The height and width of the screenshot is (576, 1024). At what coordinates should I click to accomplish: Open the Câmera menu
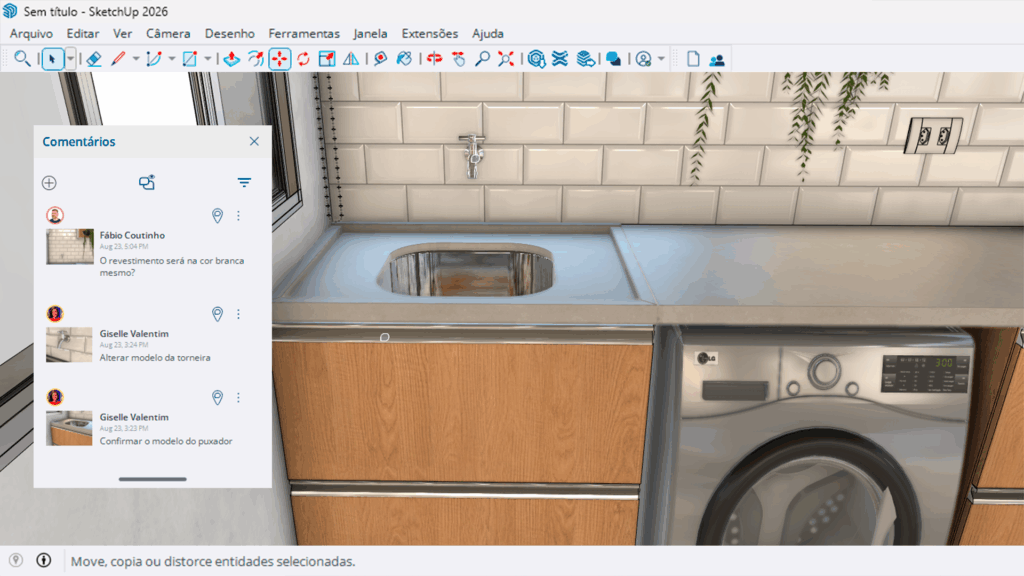tap(168, 33)
